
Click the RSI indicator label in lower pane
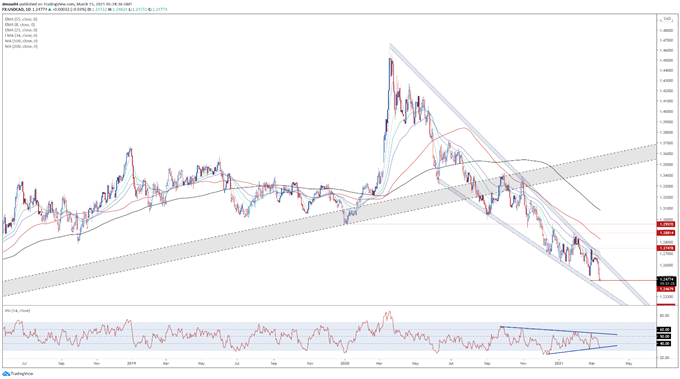pos(17,310)
